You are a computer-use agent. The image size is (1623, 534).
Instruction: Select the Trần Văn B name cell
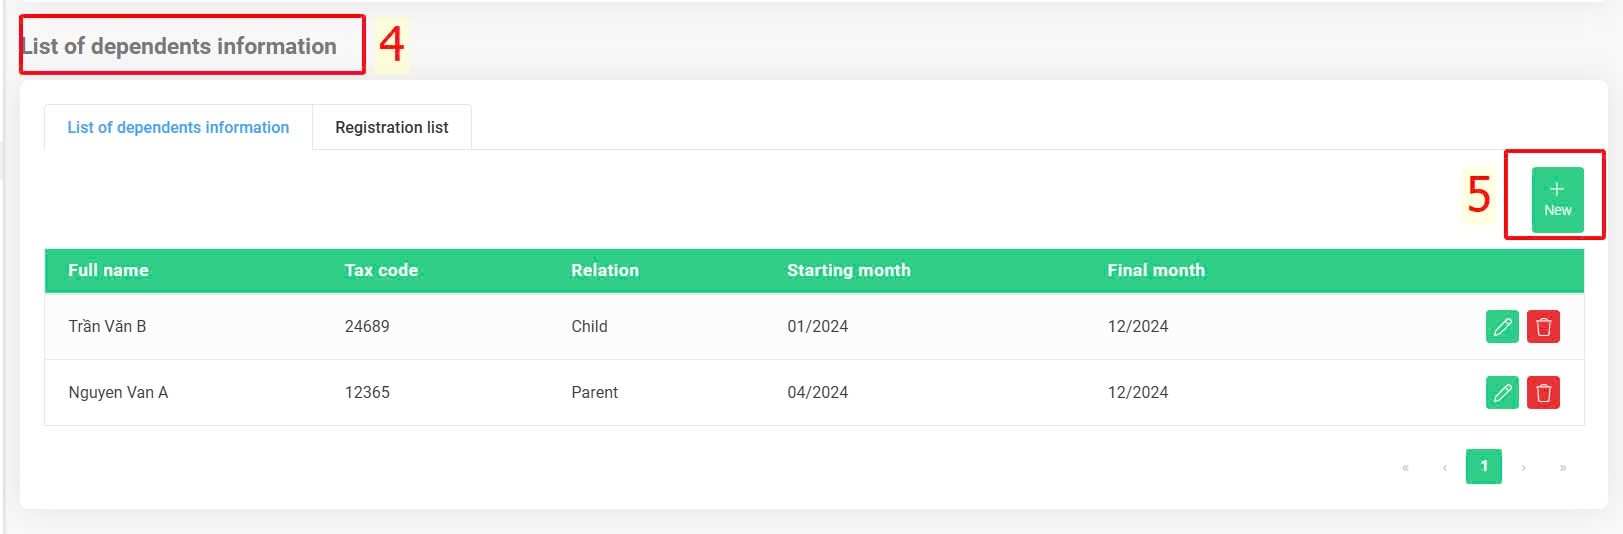coord(107,326)
